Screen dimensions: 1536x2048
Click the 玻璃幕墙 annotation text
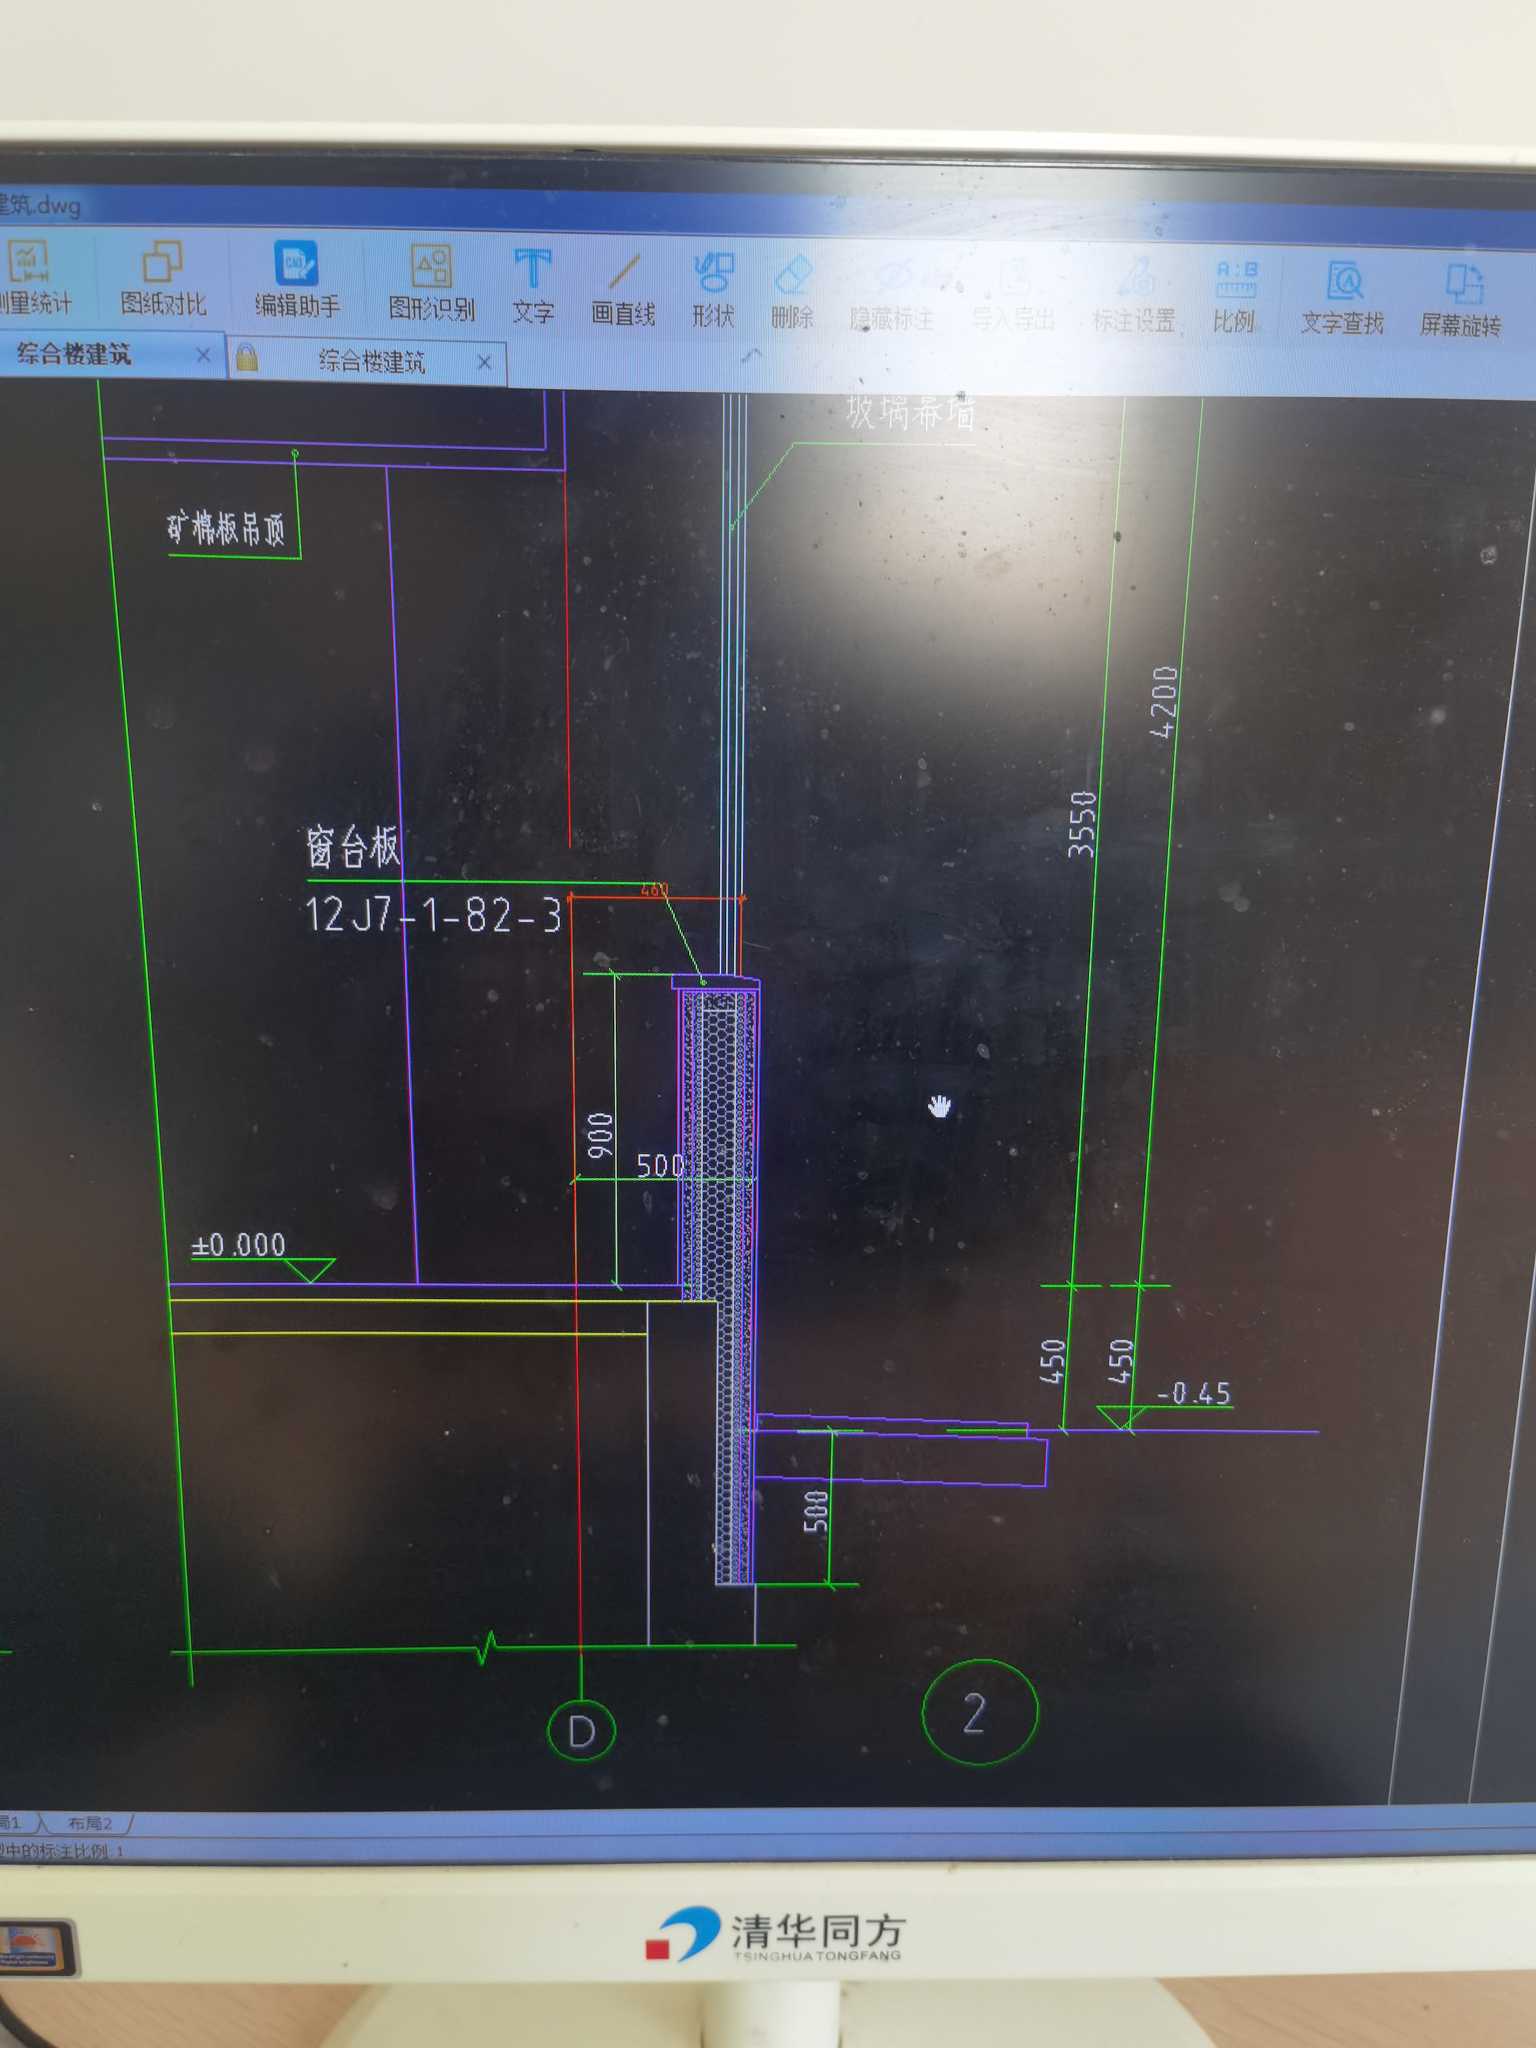(910, 412)
